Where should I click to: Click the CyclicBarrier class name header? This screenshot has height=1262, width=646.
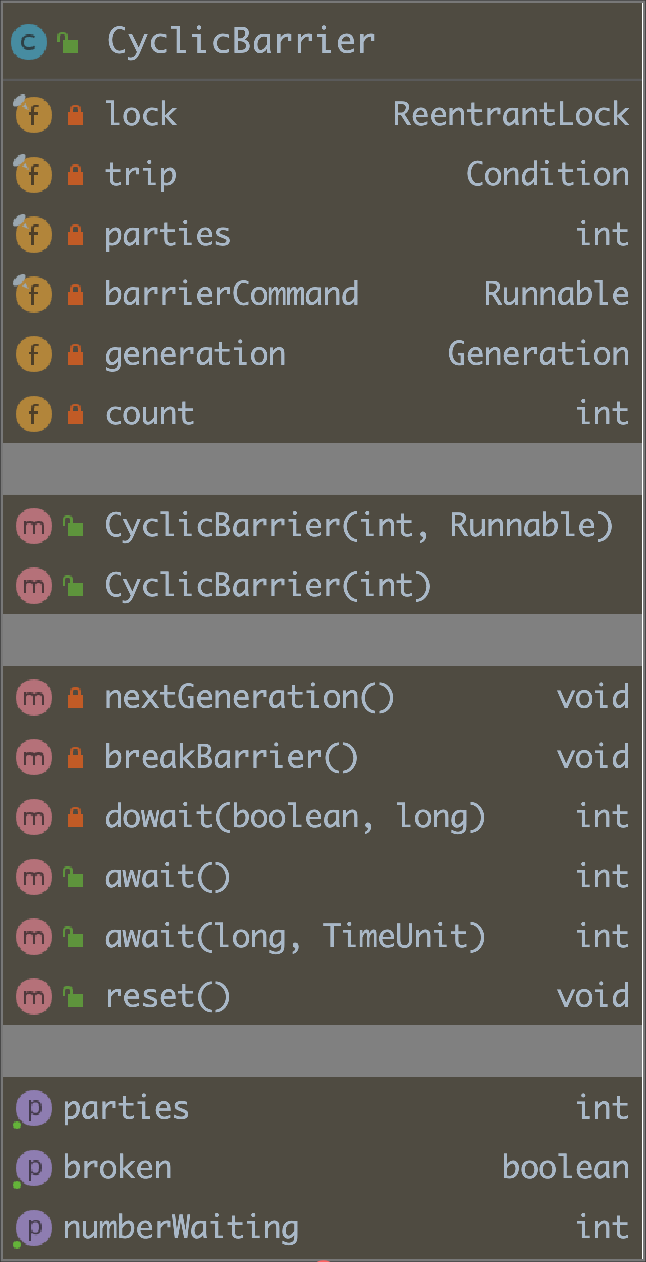point(241,41)
